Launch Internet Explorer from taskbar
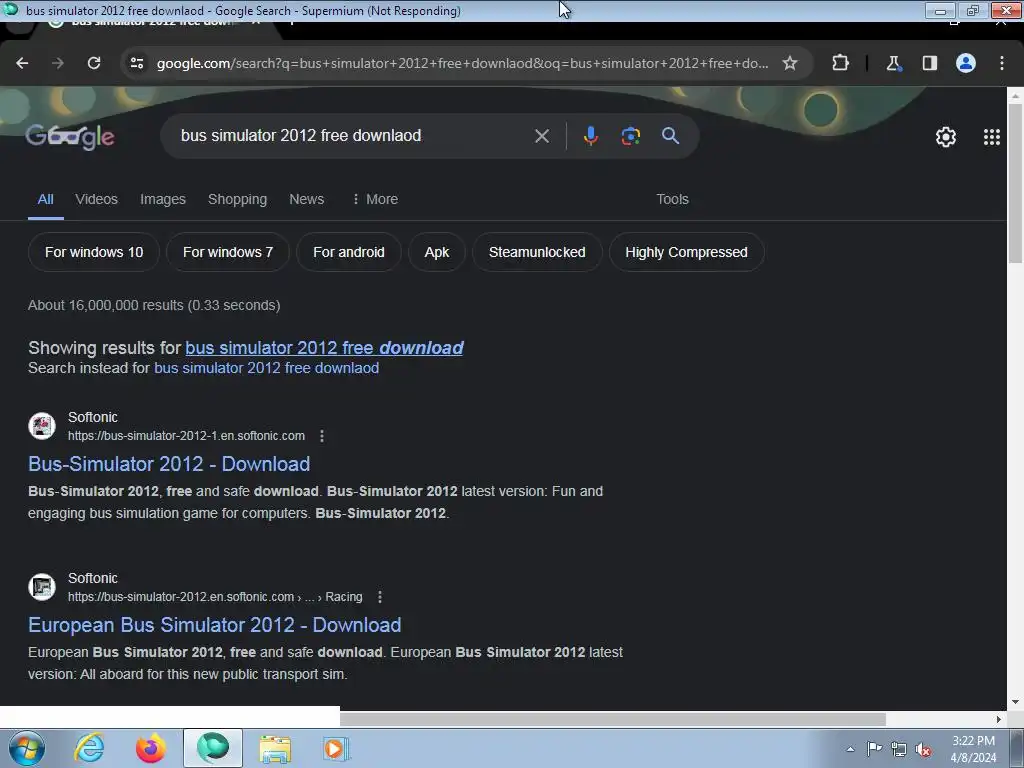Image resolution: width=1024 pixels, height=768 pixels. click(x=89, y=748)
